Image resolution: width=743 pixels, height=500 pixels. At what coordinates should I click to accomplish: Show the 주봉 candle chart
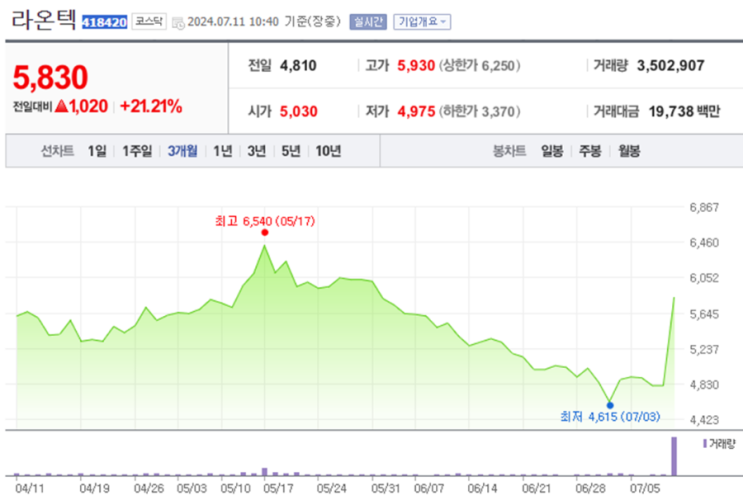tap(590, 151)
